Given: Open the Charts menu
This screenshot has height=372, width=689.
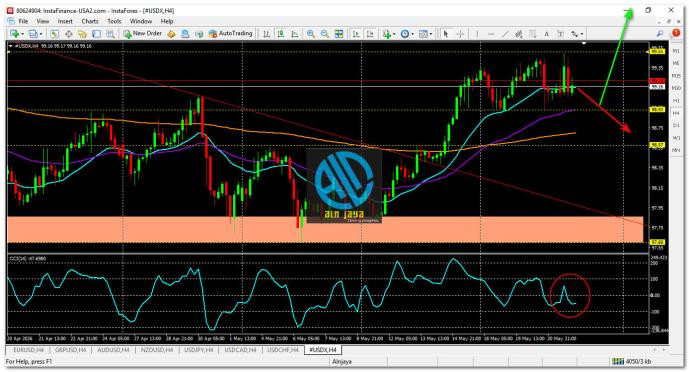Looking at the screenshot, I should [x=90, y=21].
